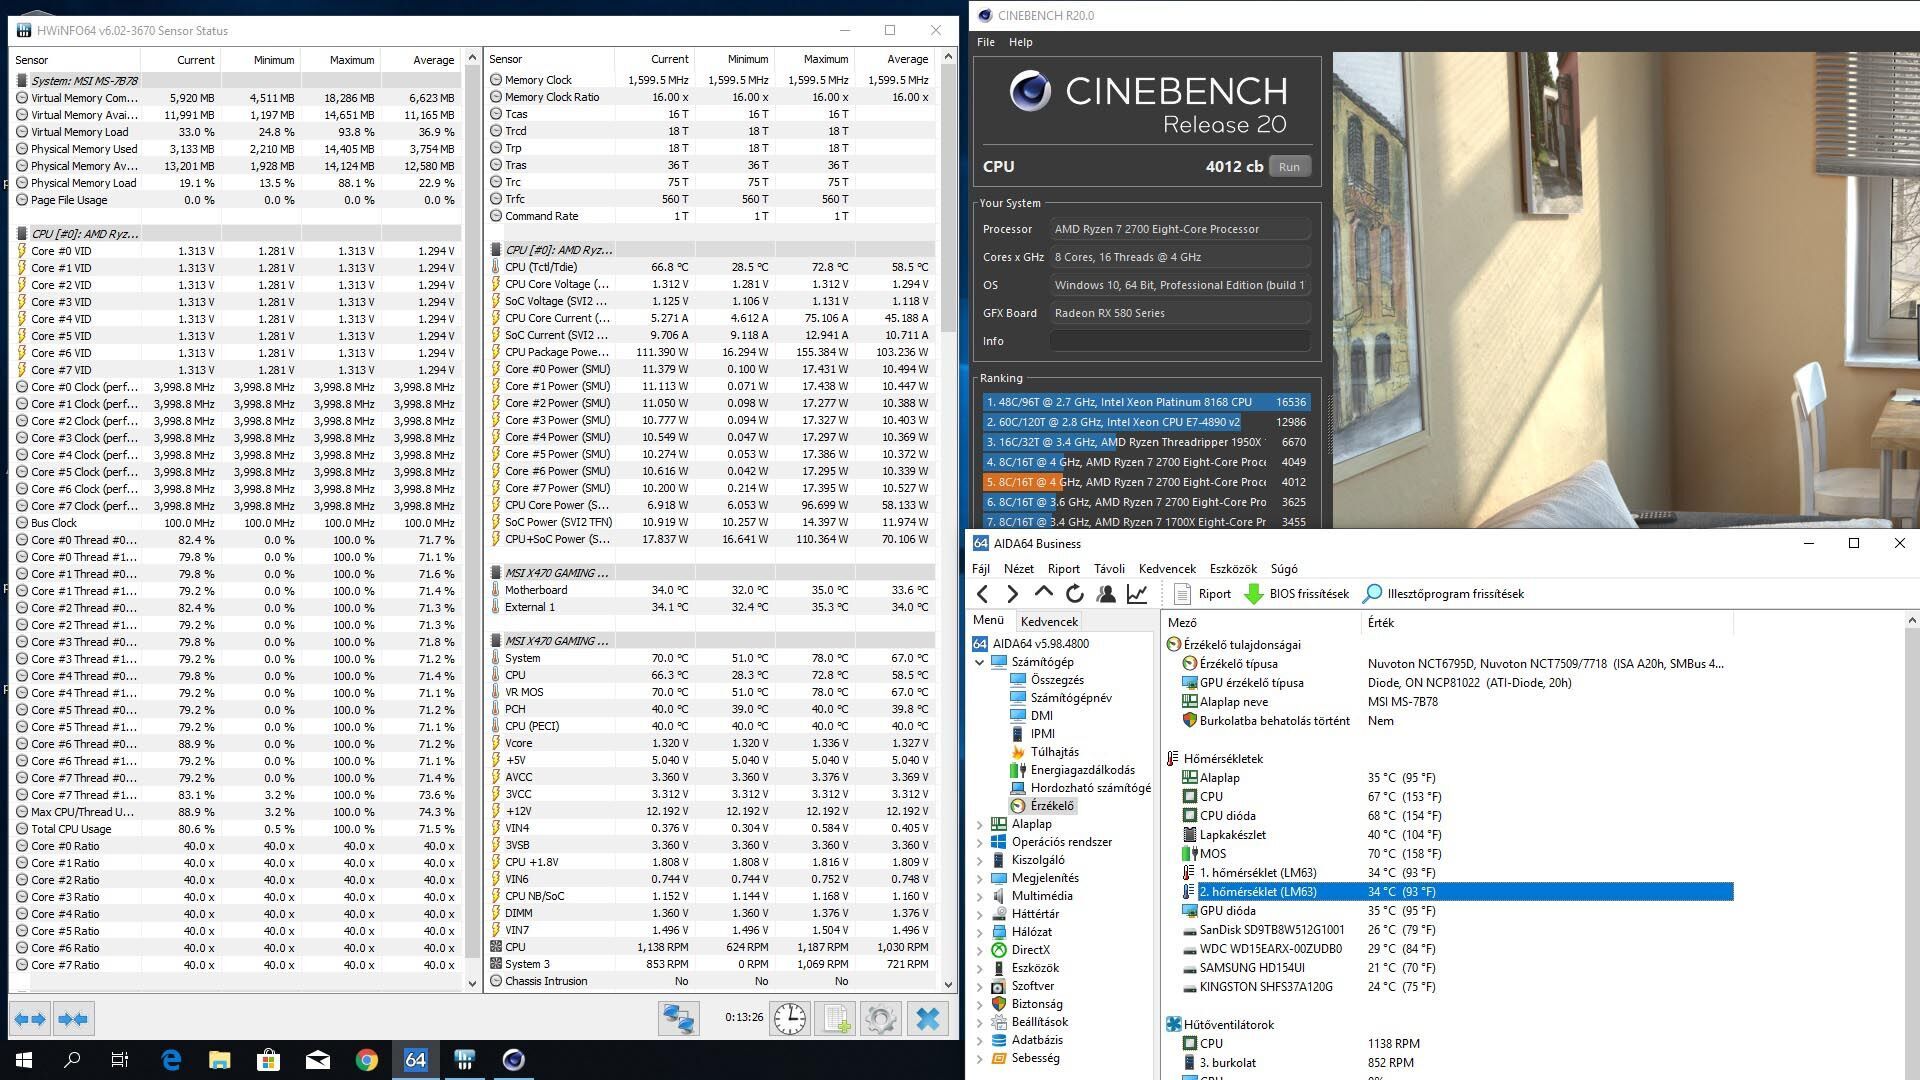1920x1080 pixels.
Task: Open File Explorer from taskbar
Action: pos(220,1060)
